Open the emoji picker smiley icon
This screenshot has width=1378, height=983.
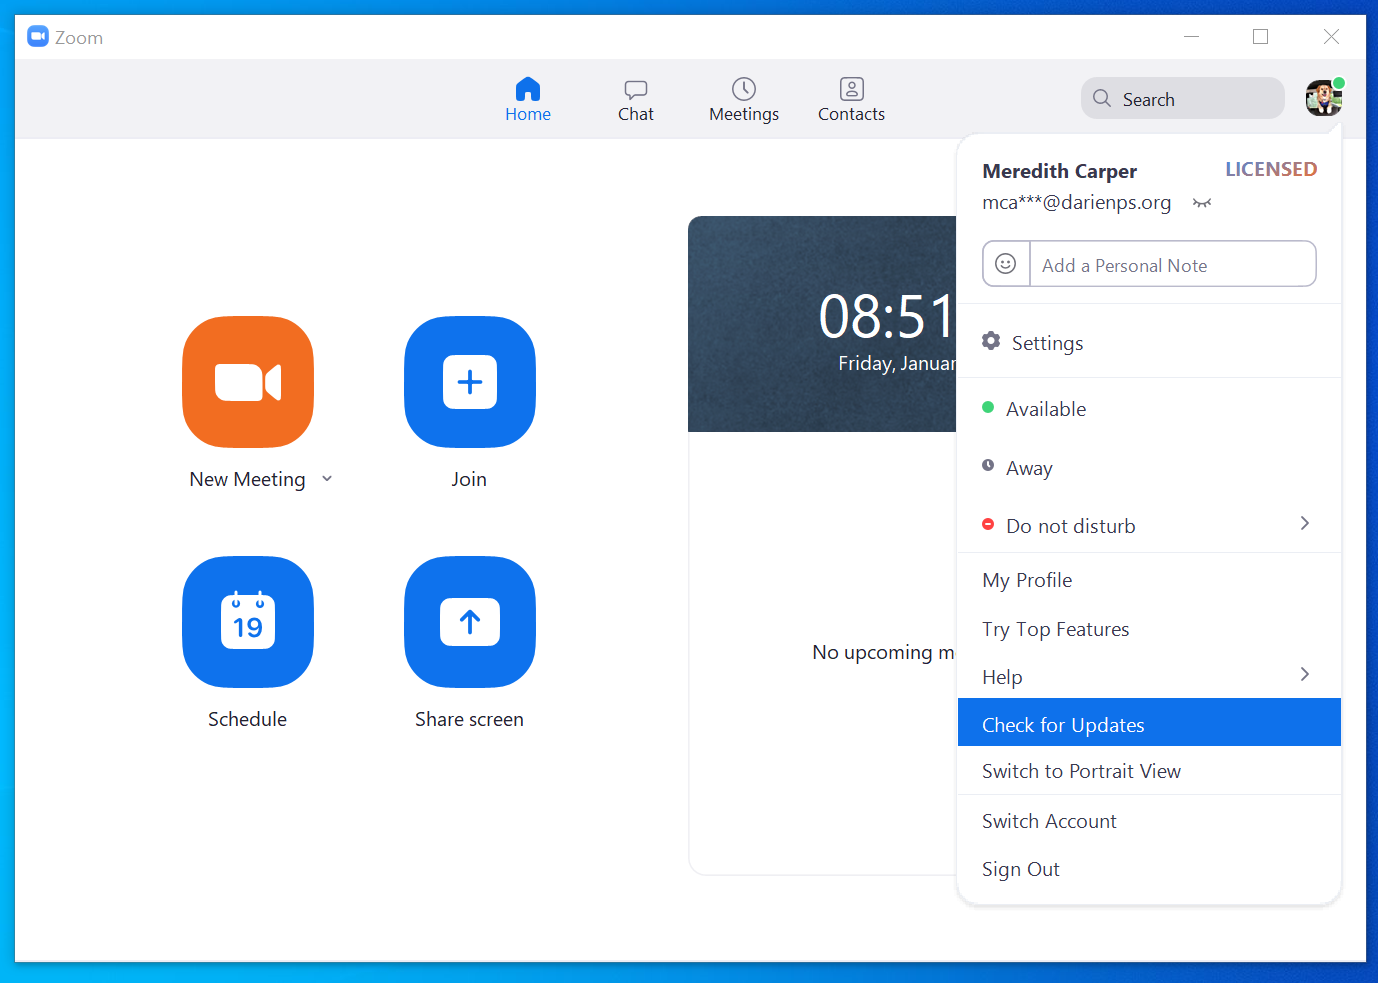(x=1006, y=263)
